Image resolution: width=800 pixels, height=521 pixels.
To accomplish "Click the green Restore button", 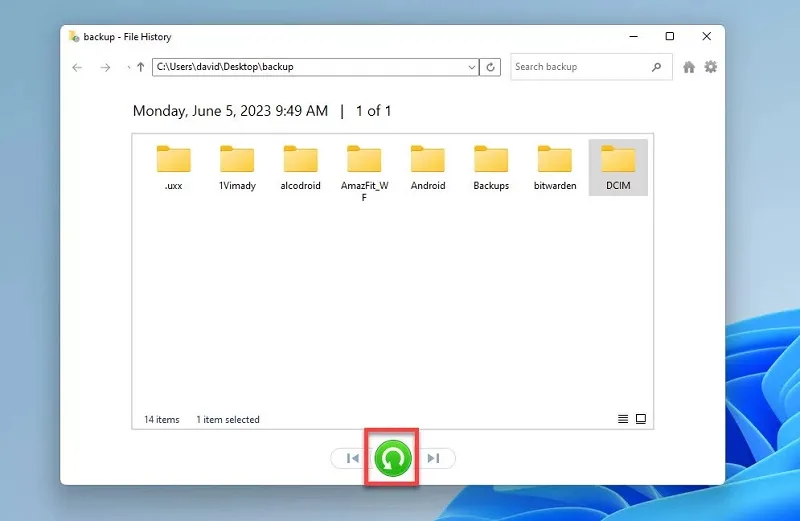I will click(x=392, y=458).
